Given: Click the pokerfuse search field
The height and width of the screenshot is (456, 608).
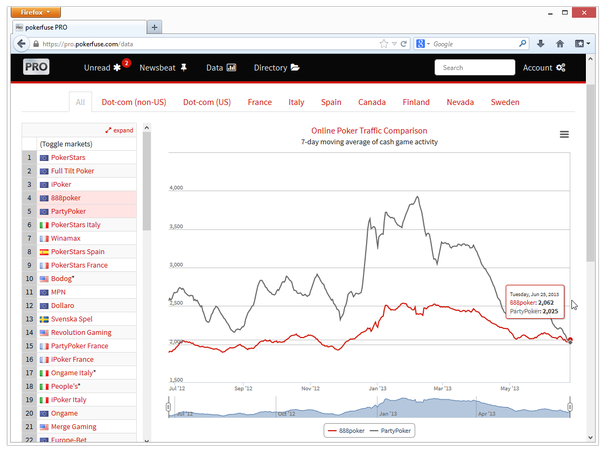Looking at the screenshot, I should [x=475, y=67].
